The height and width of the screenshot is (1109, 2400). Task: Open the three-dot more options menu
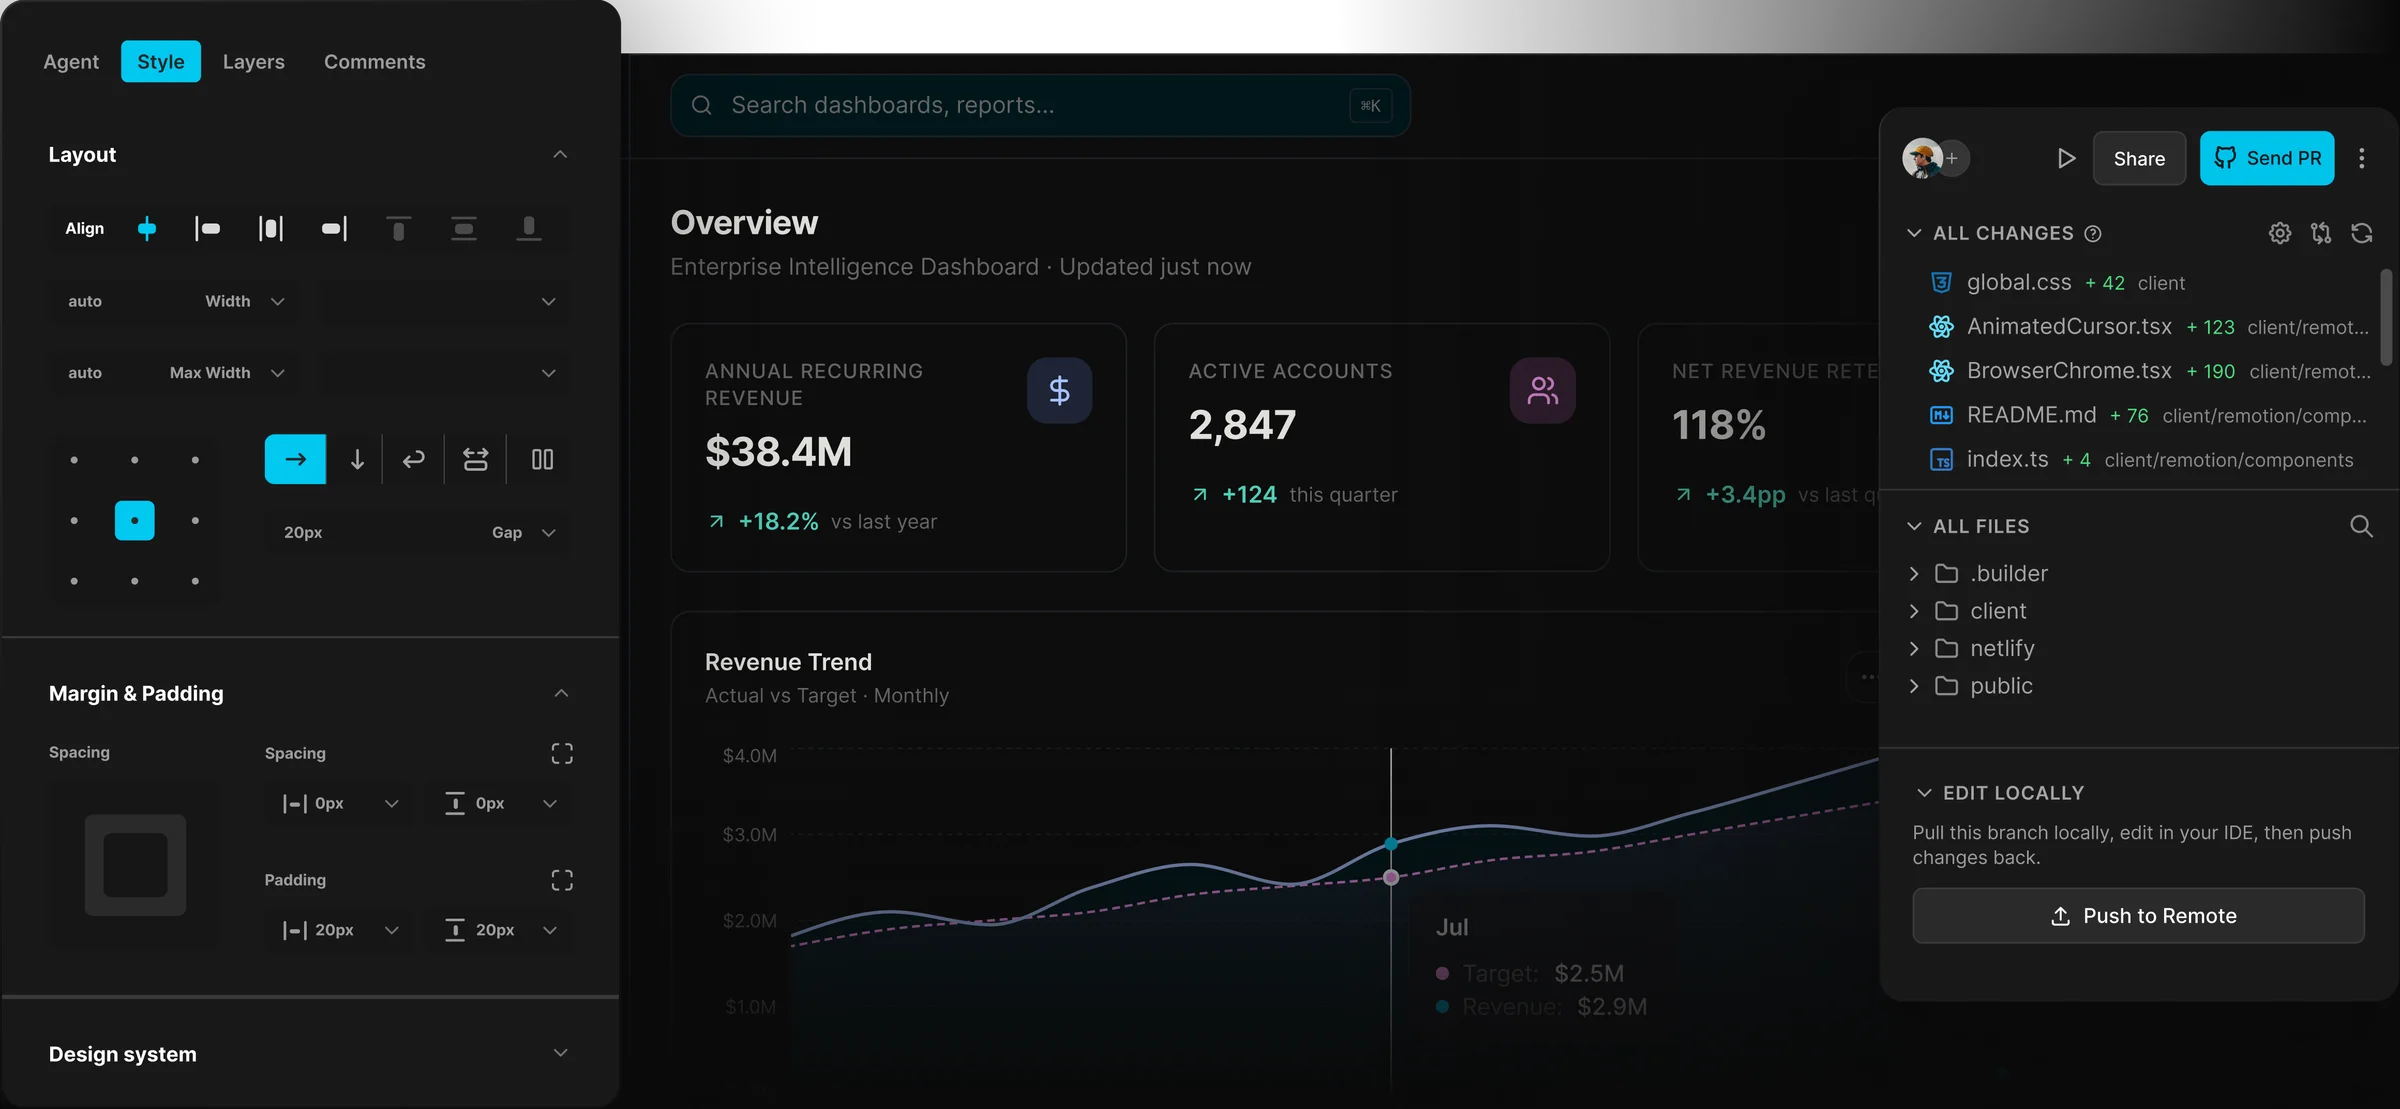pos(2362,158)
